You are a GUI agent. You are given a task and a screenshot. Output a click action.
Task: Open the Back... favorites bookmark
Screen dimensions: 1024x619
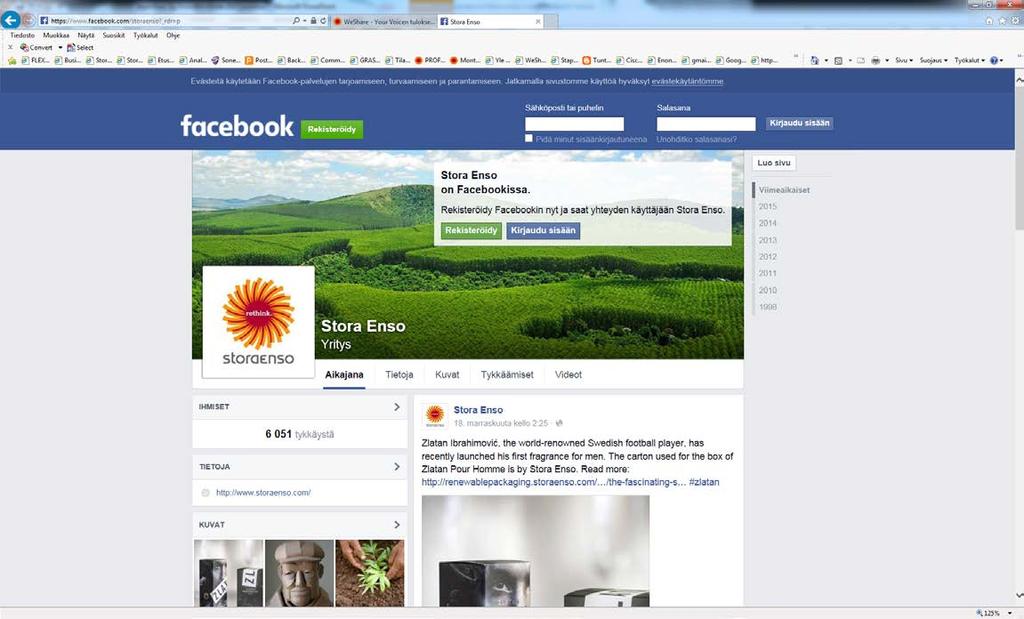[x=291, y=61]
